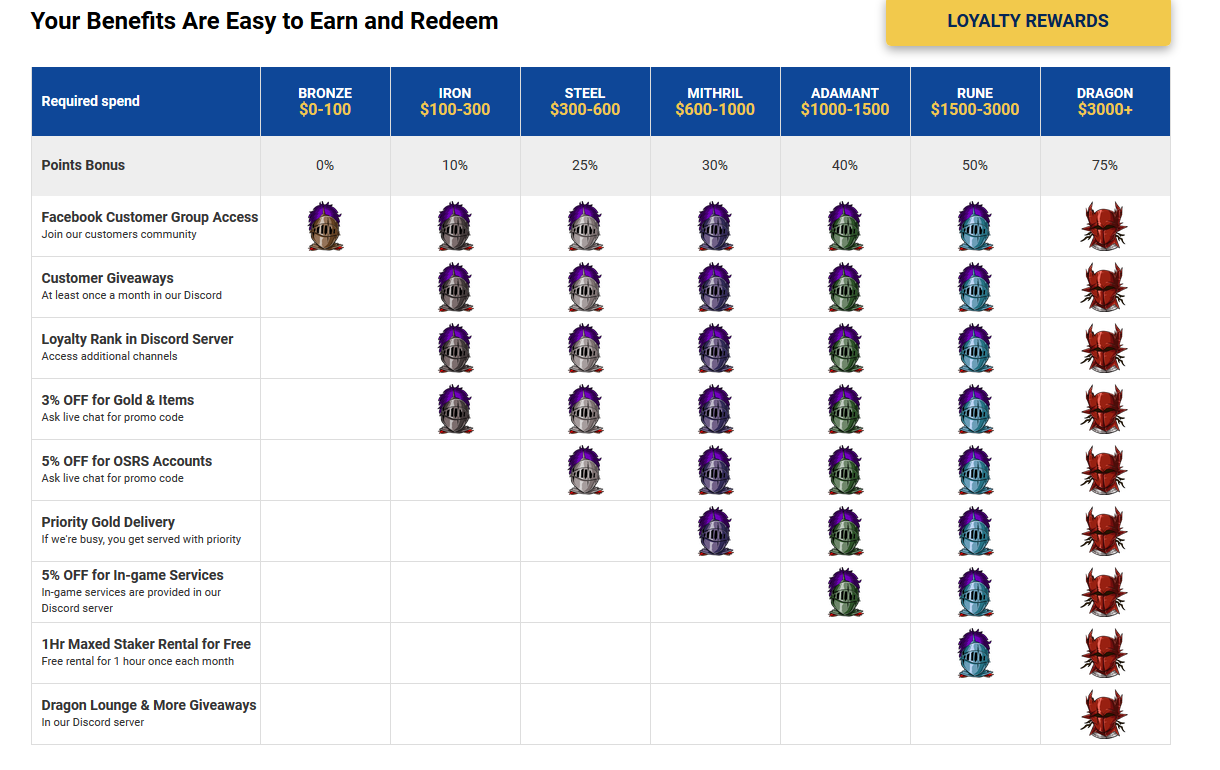Click the 40% points bonus value
Viewport: 1220px width, 770px height.
845,165
